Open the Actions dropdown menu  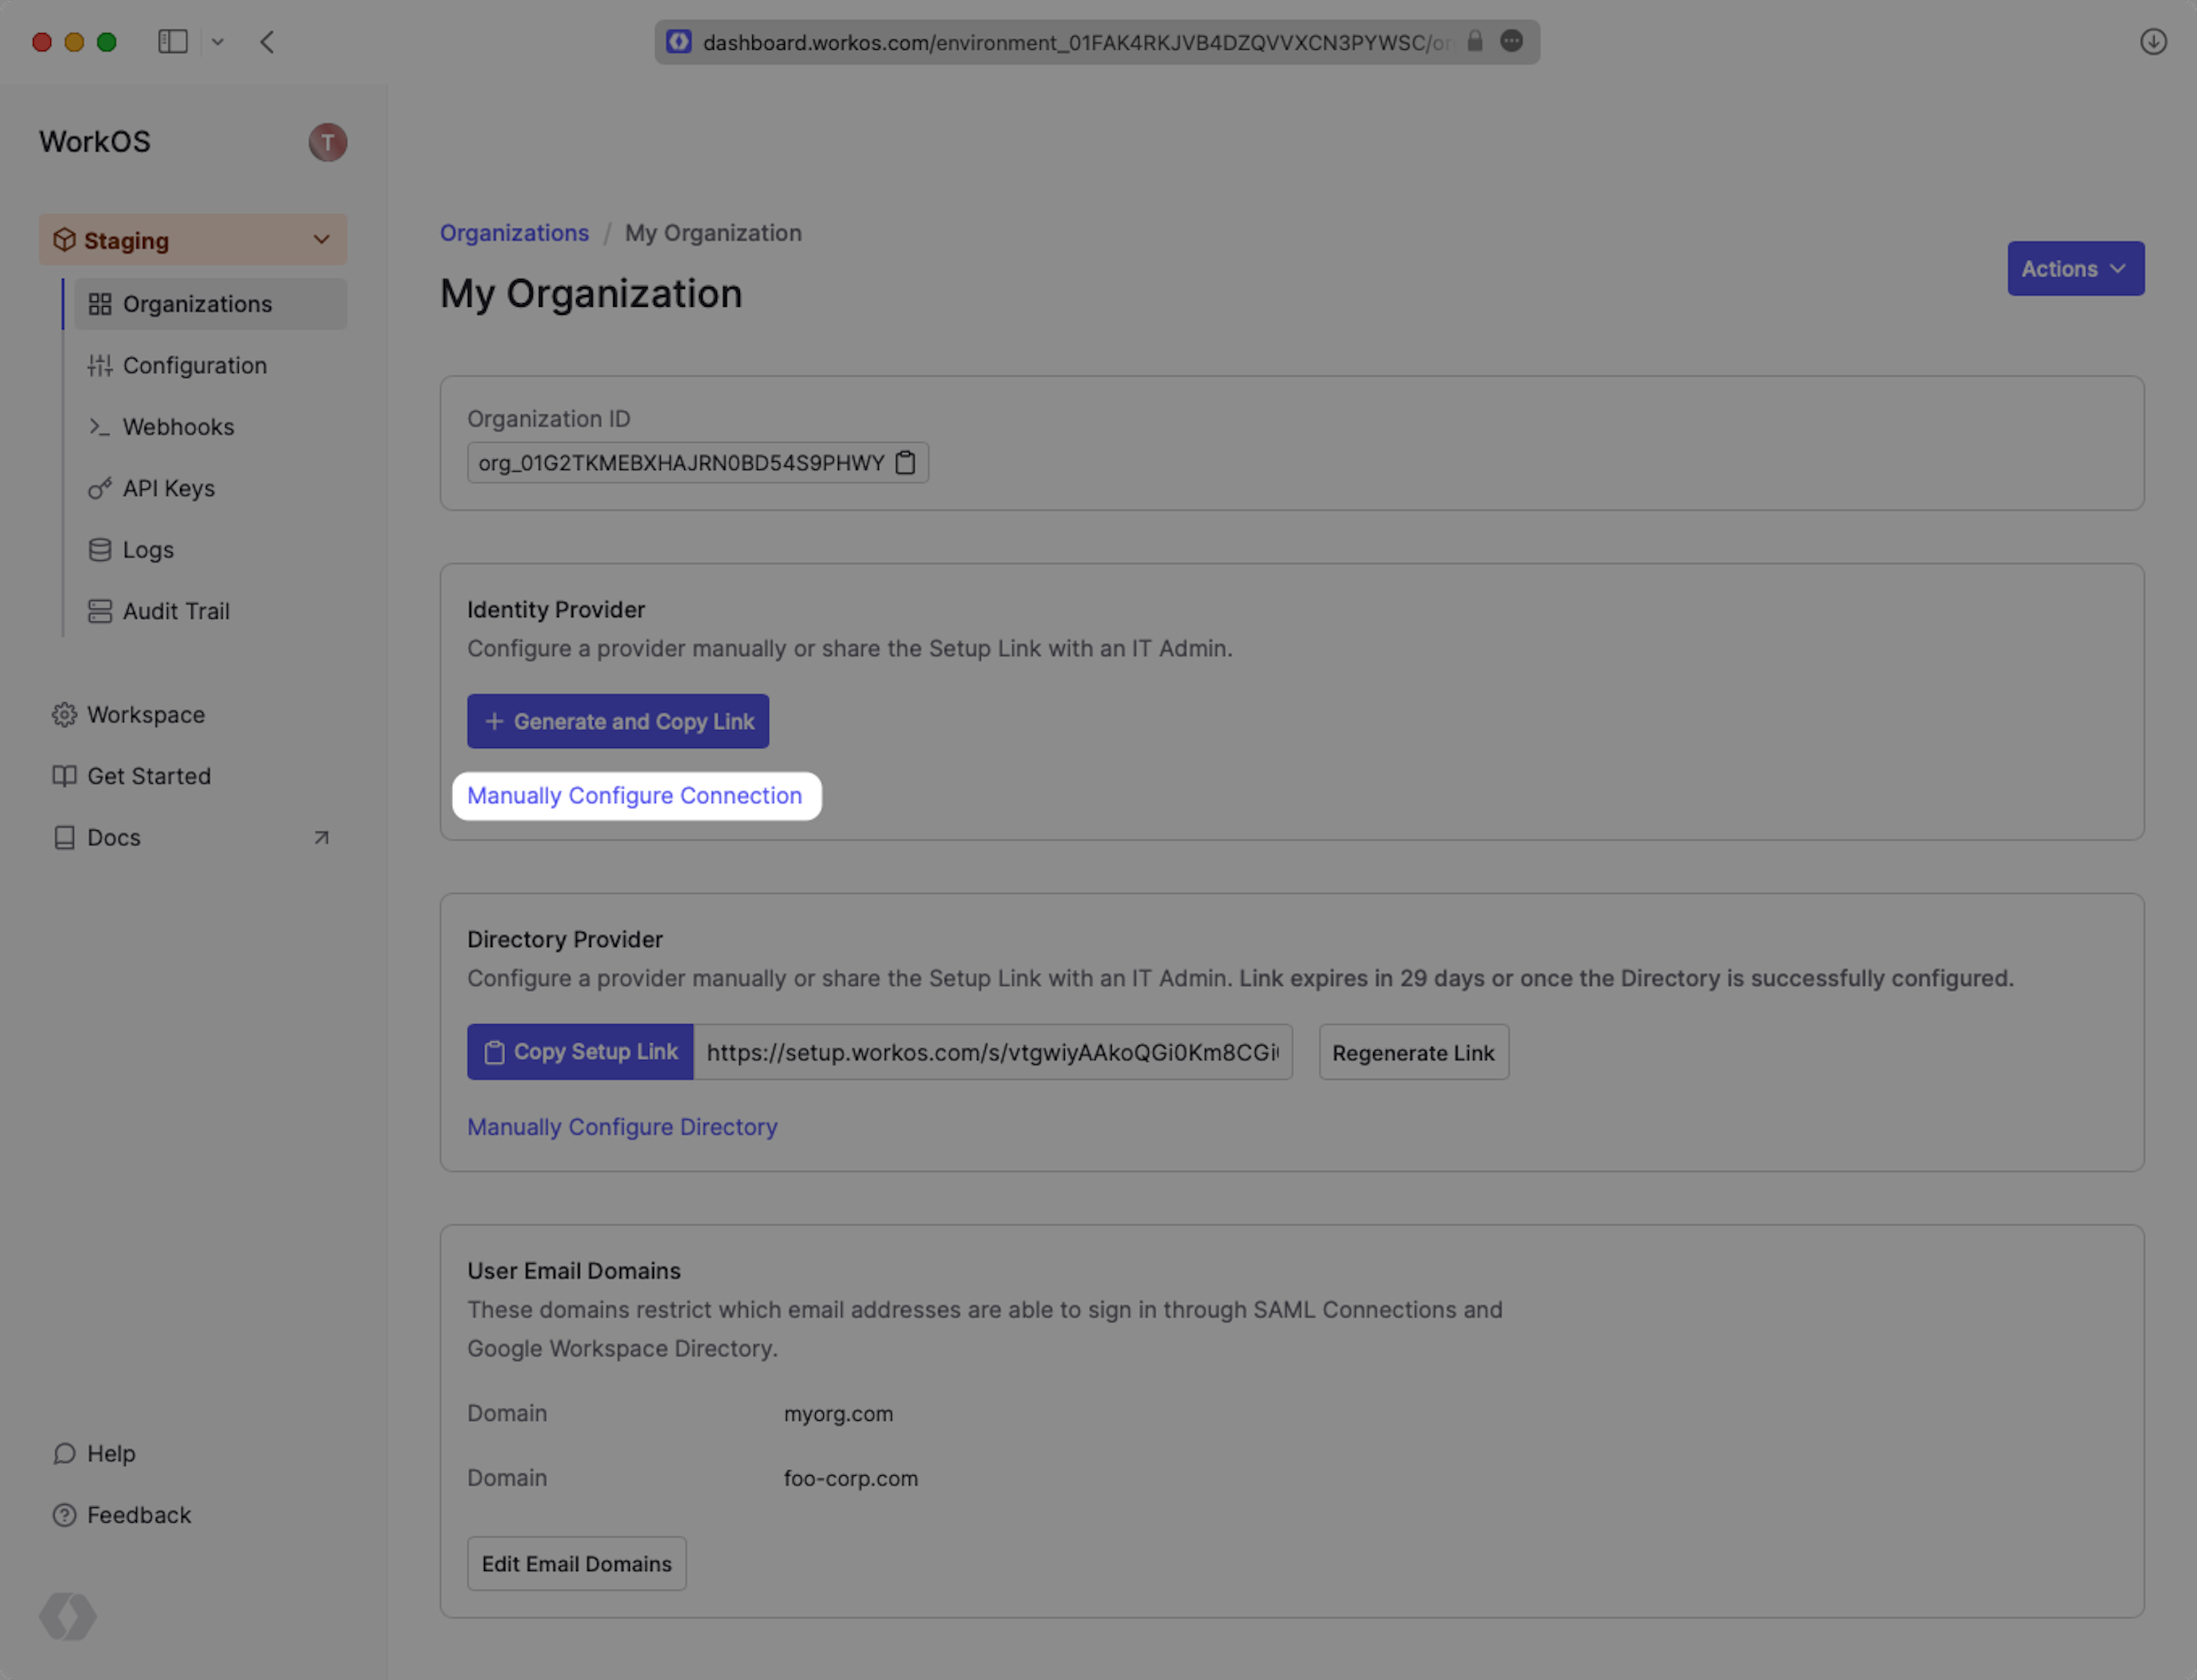[x=2075, y=268]
